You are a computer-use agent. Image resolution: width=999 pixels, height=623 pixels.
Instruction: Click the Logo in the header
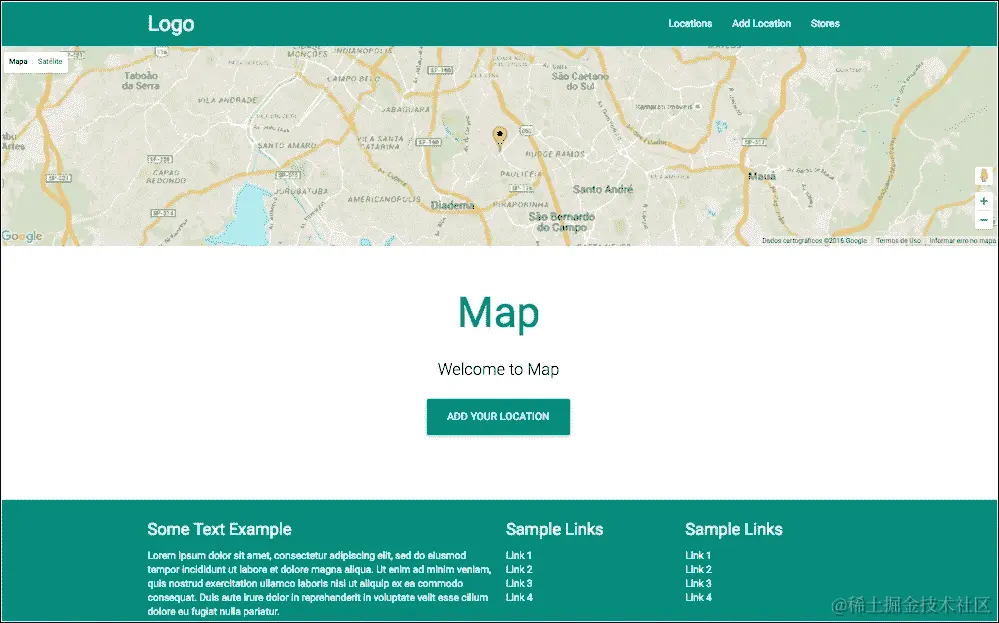click(170, 23)
